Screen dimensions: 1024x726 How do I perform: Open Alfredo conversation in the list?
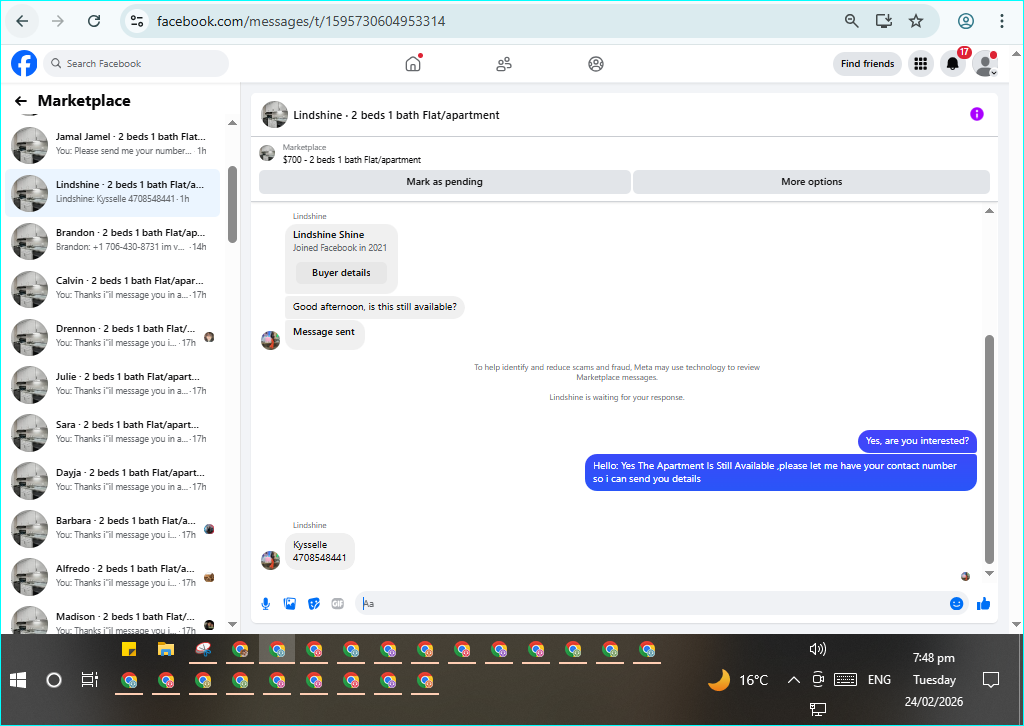[x=112, y=576]
